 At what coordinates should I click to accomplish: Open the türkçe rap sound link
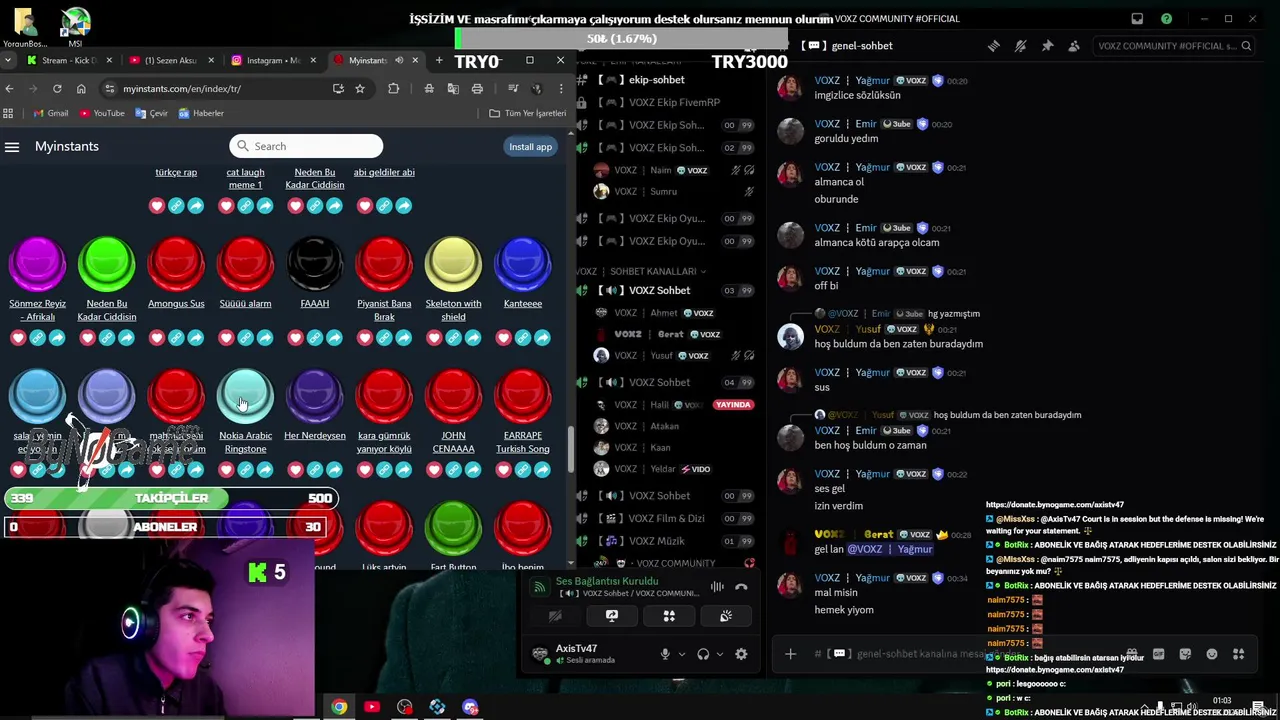176,172
